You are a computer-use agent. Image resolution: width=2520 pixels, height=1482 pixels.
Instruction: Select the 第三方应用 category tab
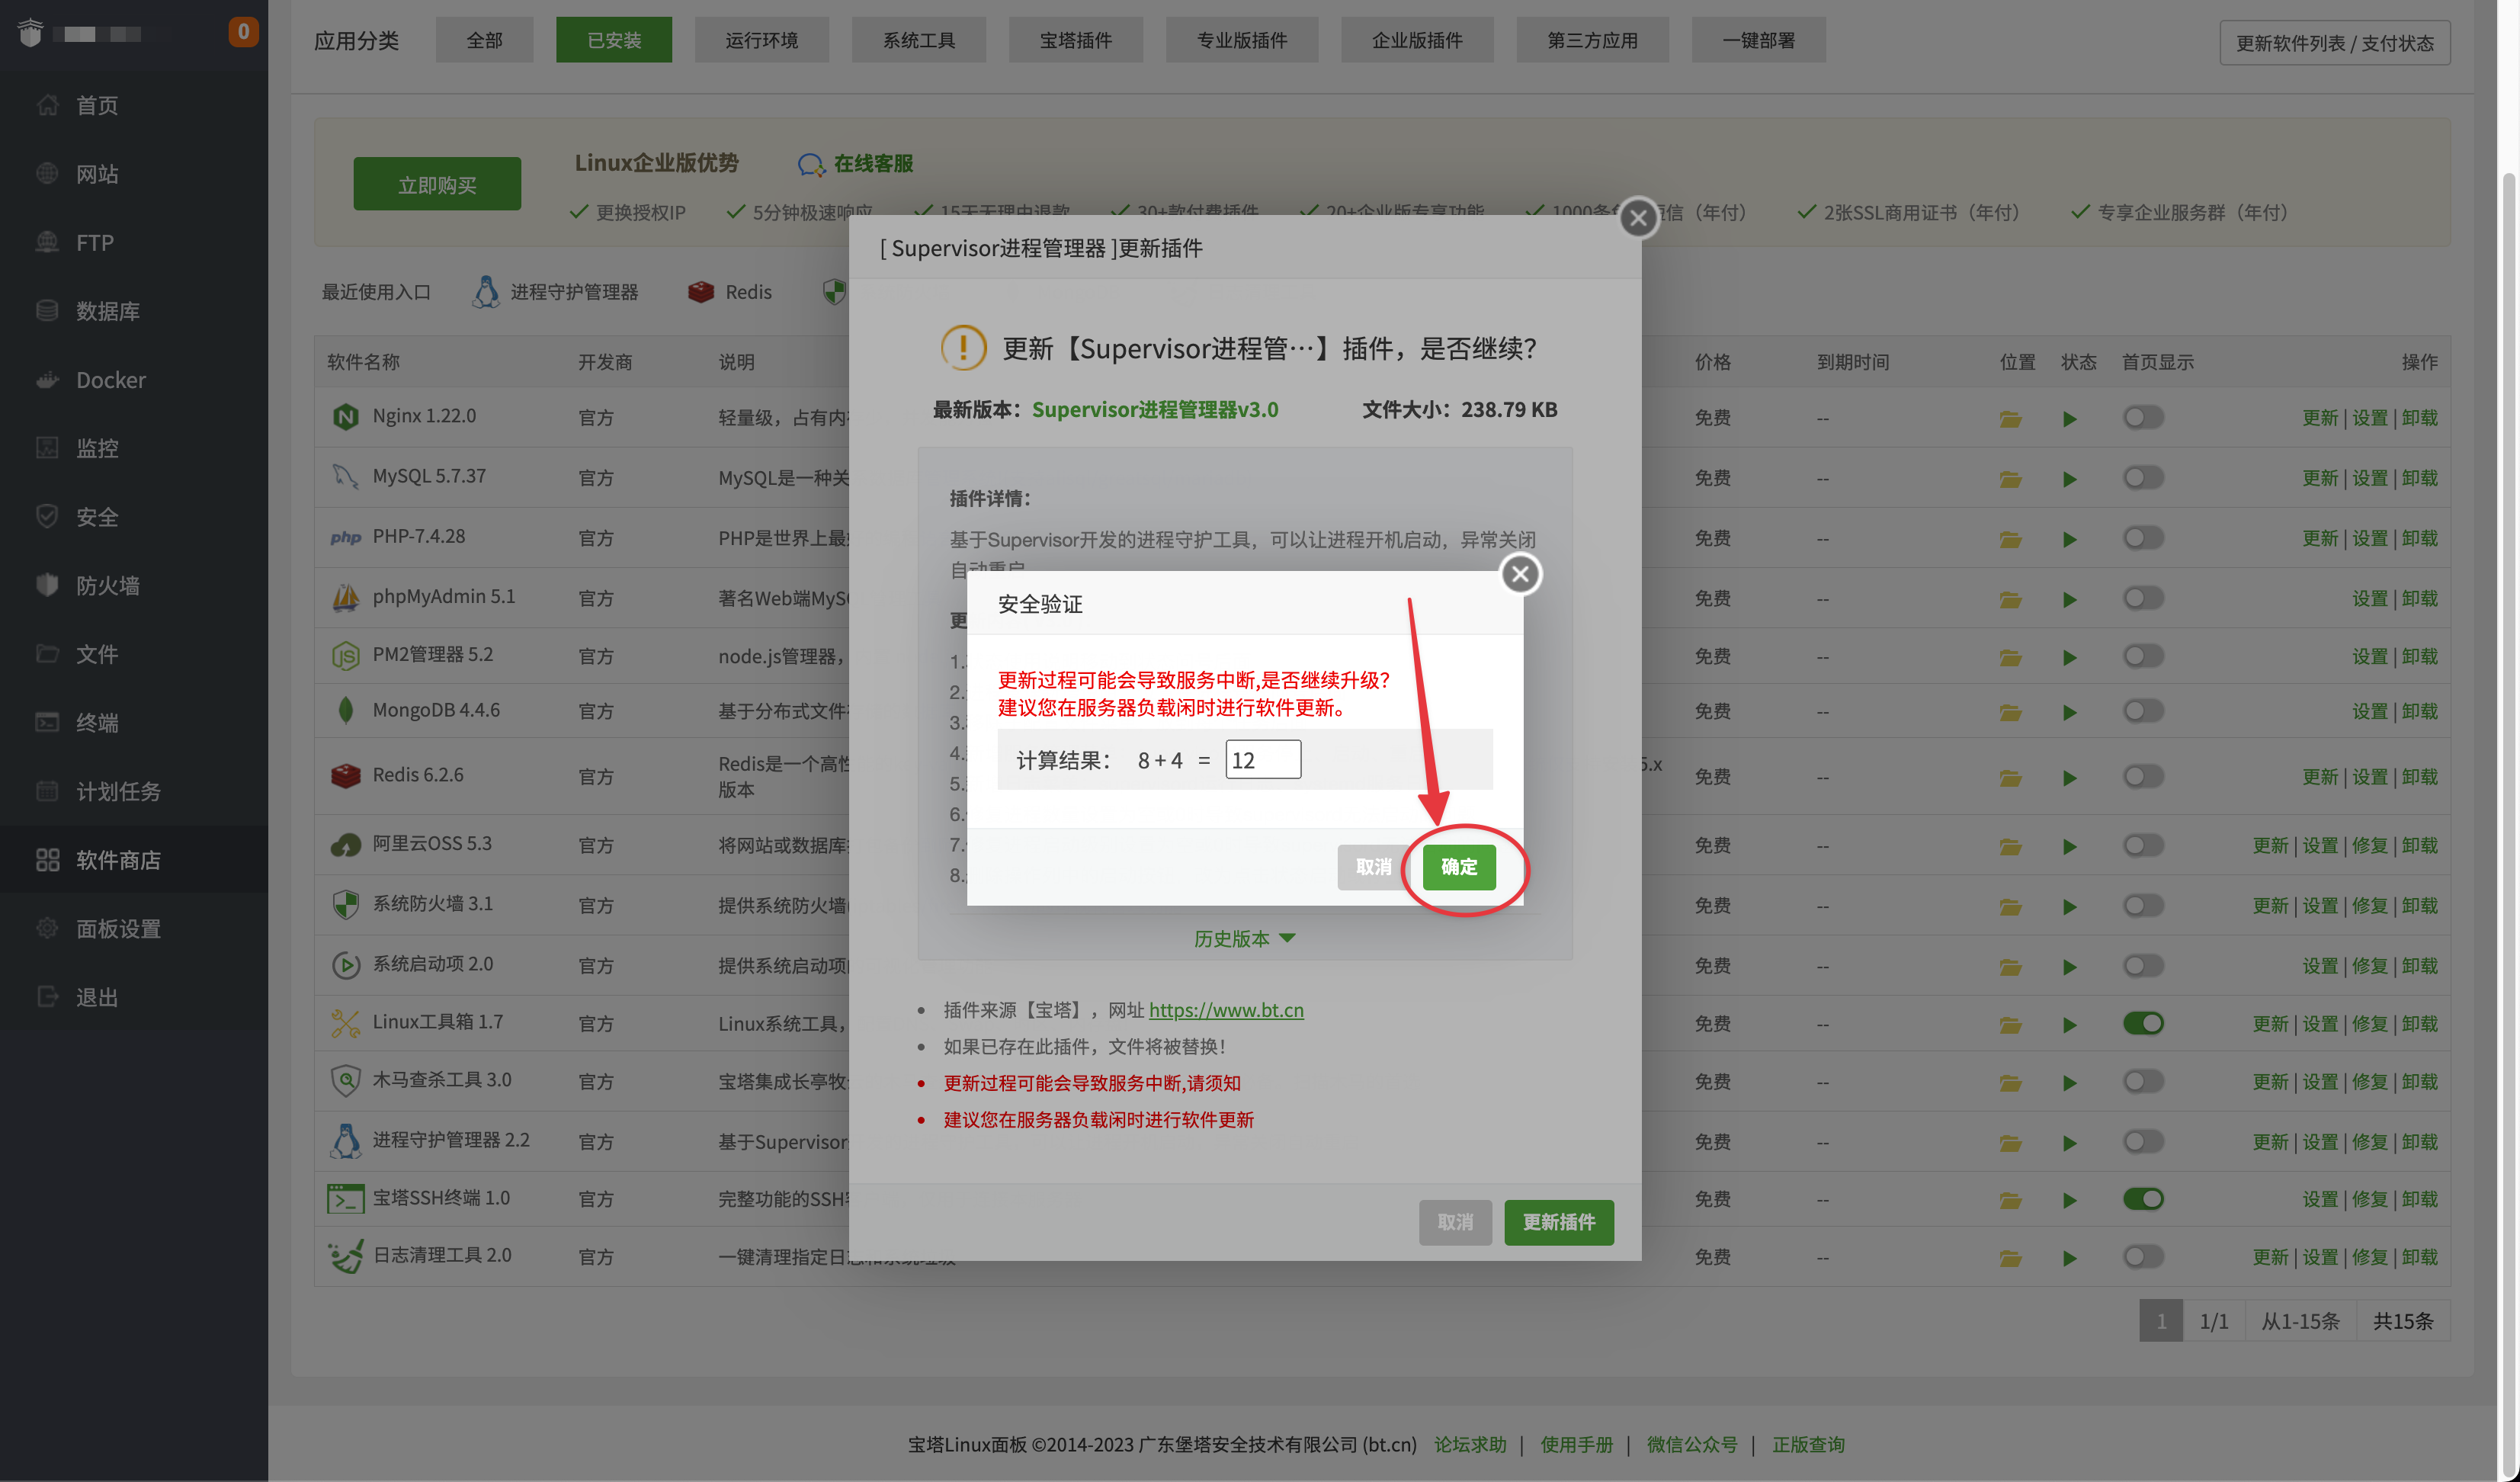click(x=1592, y=40)
